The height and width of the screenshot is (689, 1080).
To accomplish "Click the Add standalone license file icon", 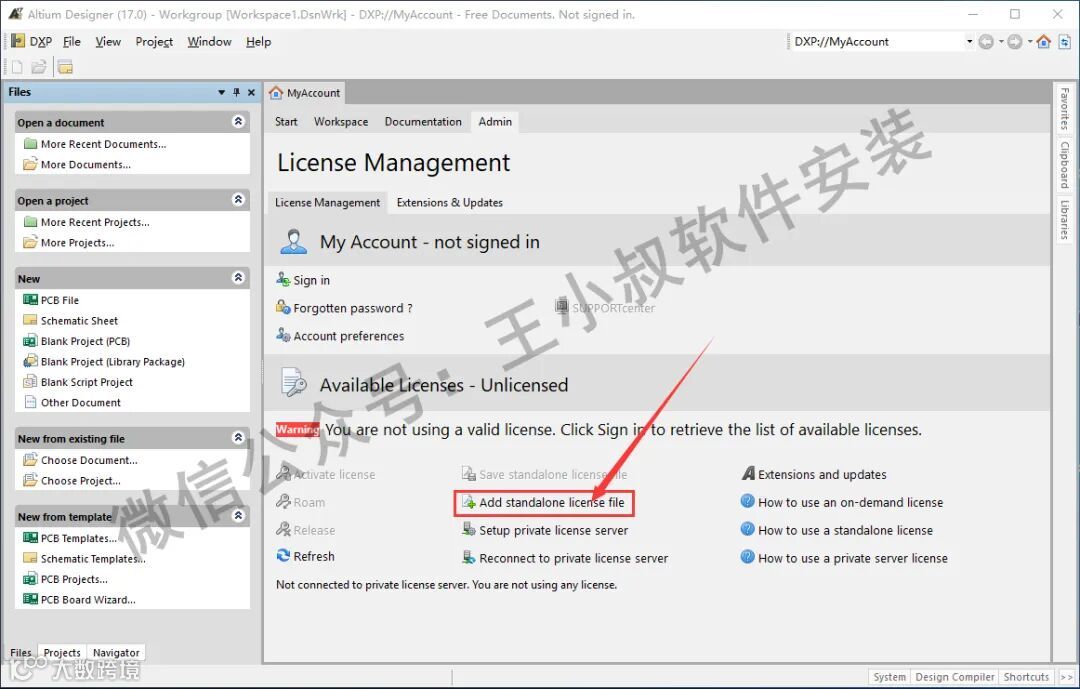I will click(469, 502).
